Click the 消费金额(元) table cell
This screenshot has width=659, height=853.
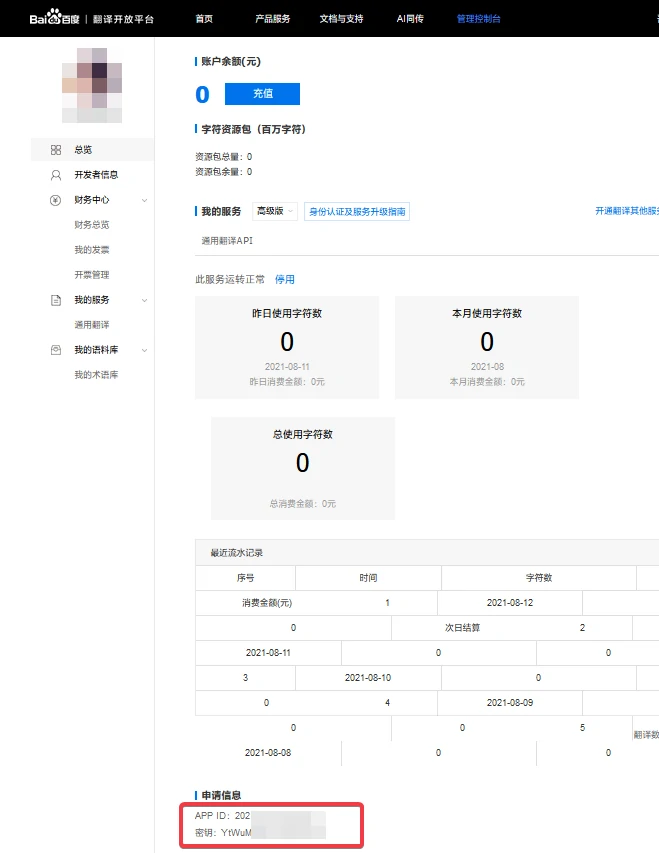click(267, 603)
